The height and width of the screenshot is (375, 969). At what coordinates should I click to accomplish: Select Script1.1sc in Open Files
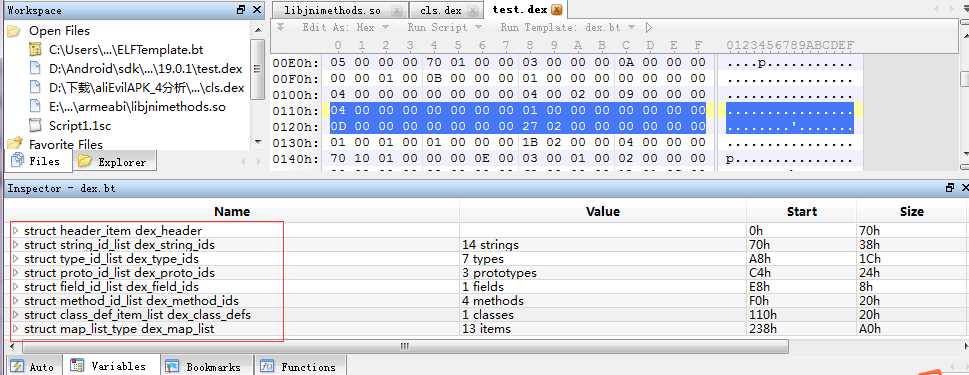pyautogui.click(x=80, y=125)
